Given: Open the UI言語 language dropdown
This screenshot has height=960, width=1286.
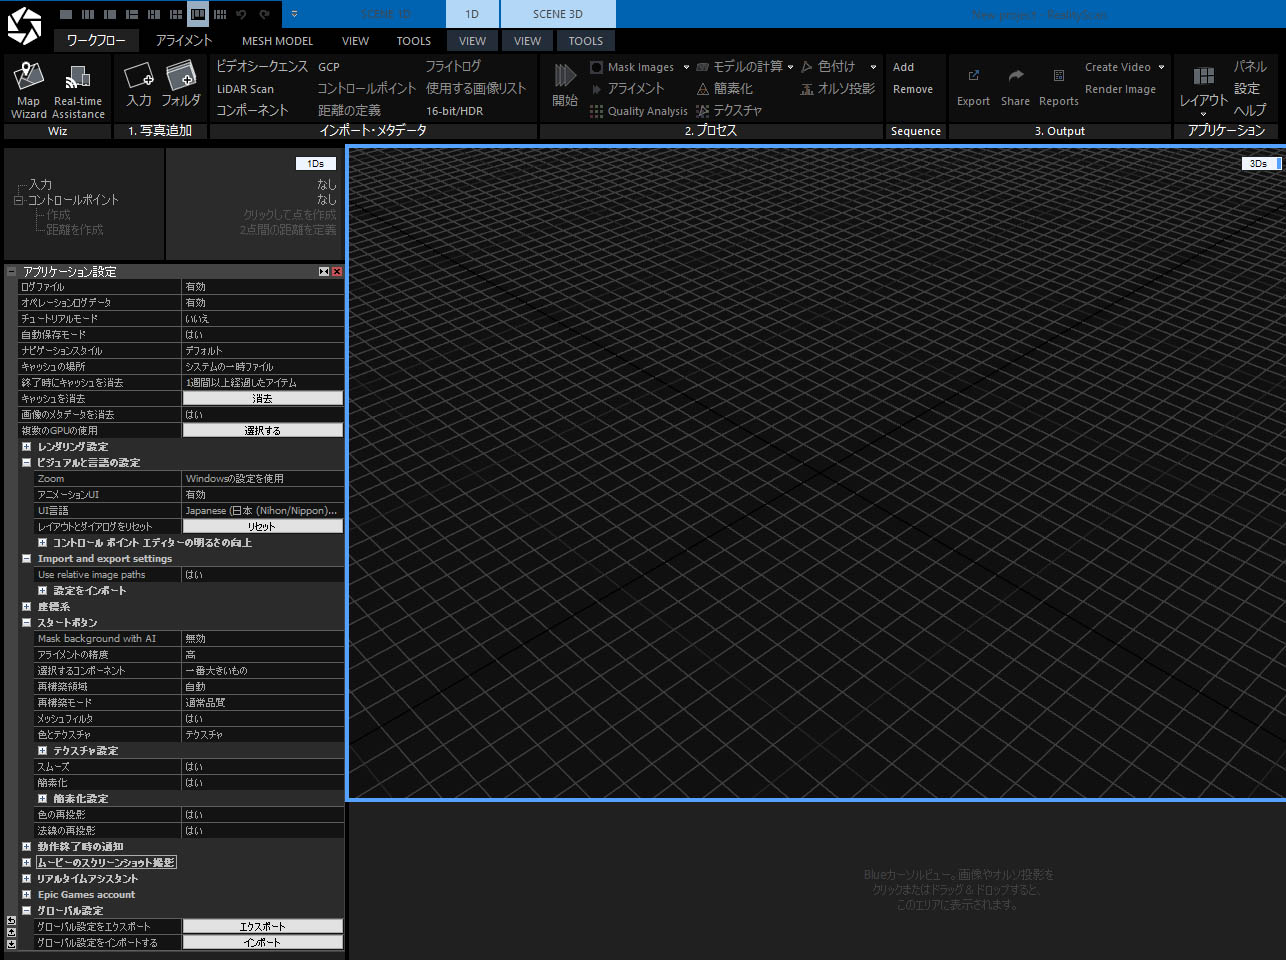Looking at the screenshot, I should [x=262, y=511].
